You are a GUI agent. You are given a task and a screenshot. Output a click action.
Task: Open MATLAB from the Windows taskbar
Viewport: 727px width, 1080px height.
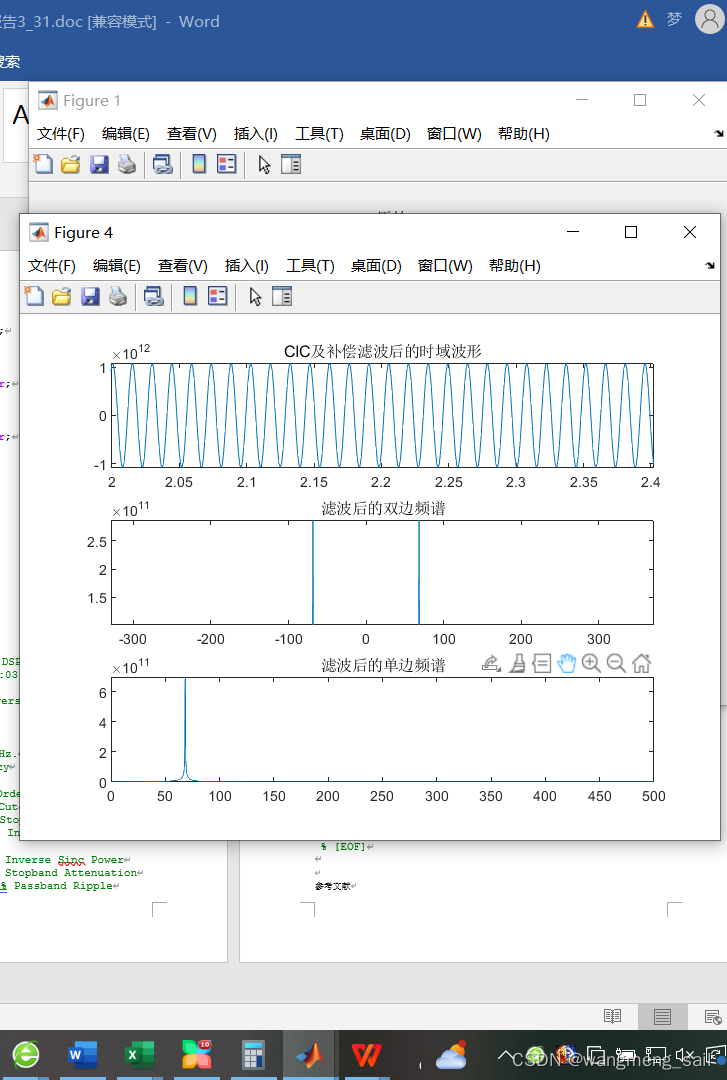click(x=309, y=1055)
